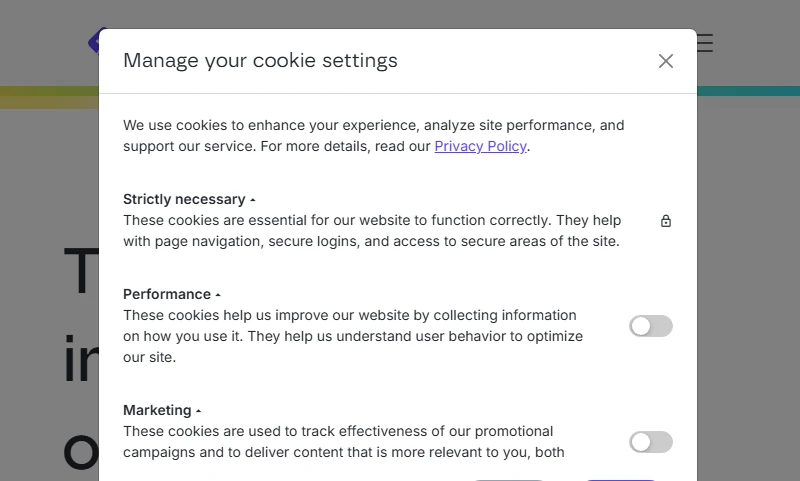The width and height of the screenshot is (800, 481).
Task: Turn on the Marketing cookies switch
Action: pos(651,442)
